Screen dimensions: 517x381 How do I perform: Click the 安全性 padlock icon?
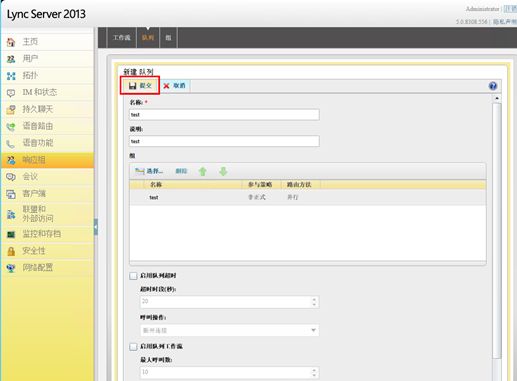click(x=11, y=251)
